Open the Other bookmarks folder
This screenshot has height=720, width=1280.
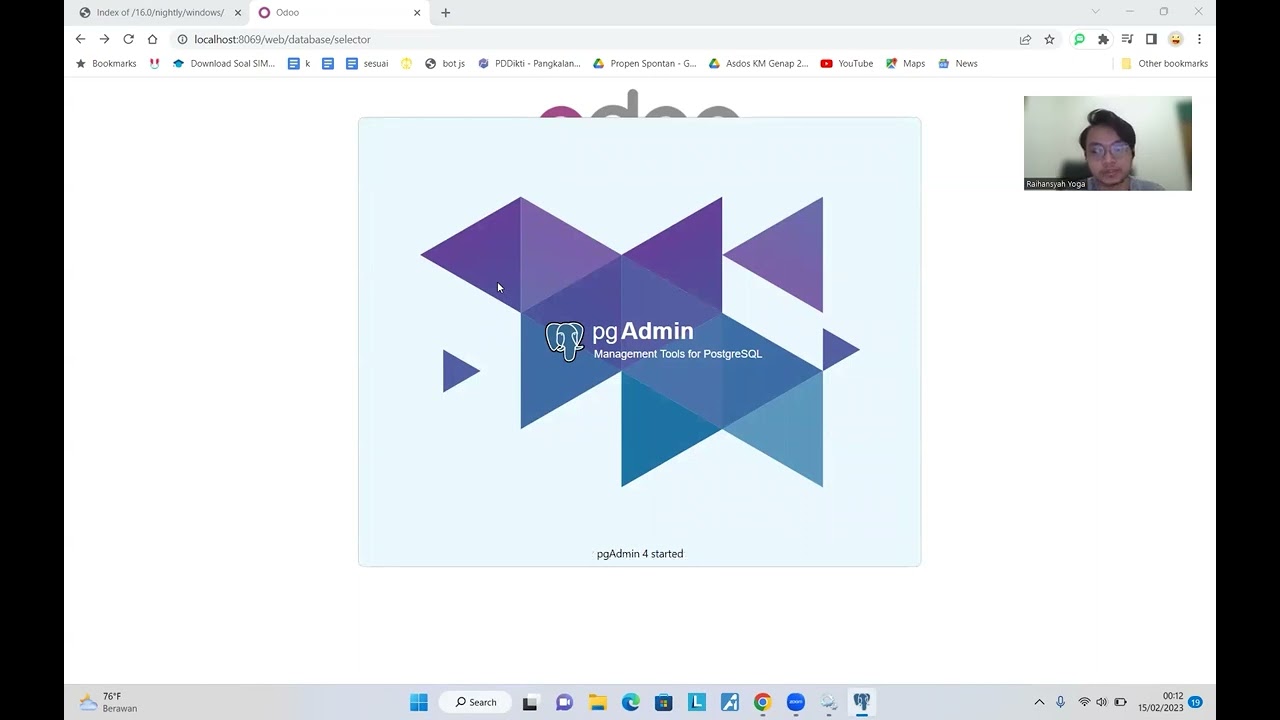tap(1164, 63)
